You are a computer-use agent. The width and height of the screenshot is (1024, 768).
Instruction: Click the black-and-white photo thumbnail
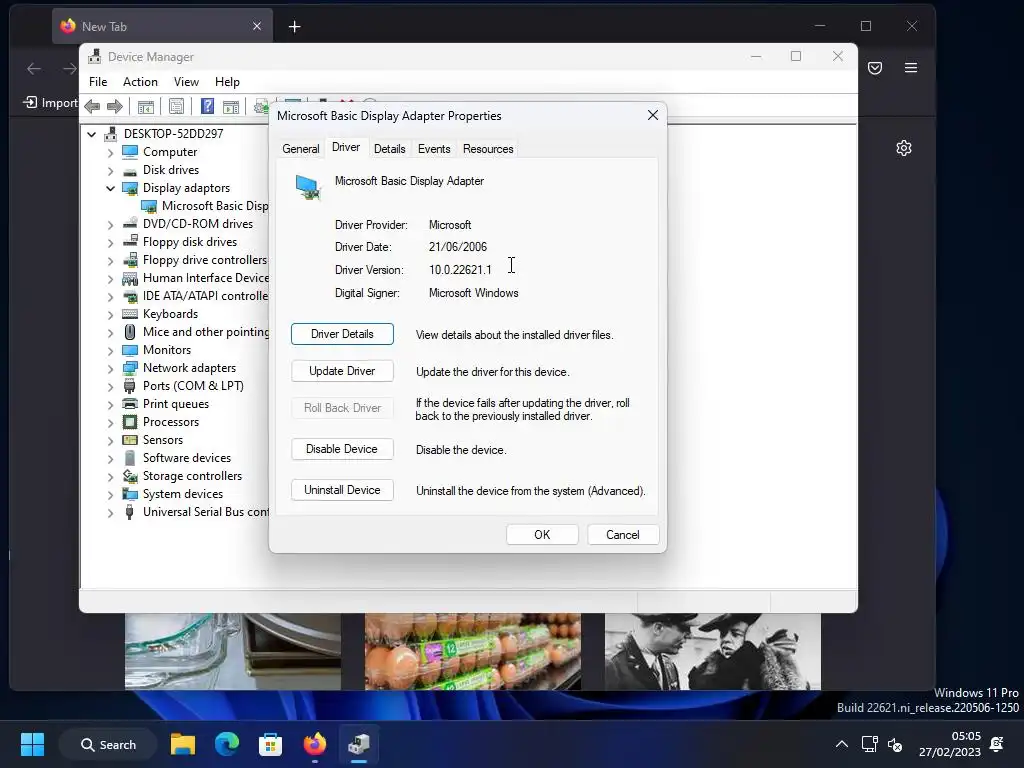pos(712,651)
